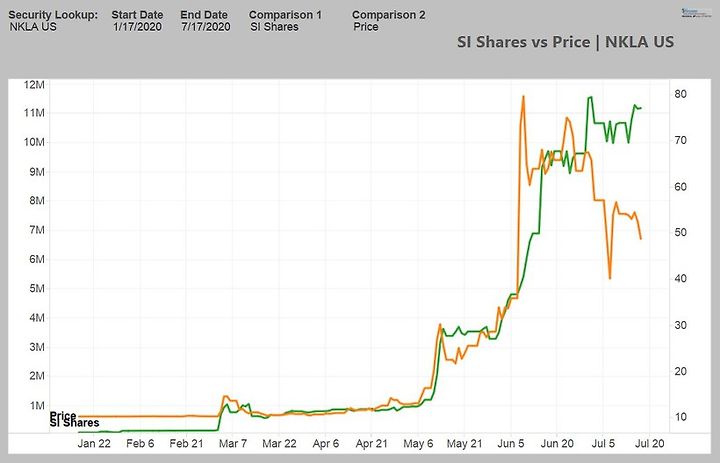Open the Comparison 1 SI Shares selector
The height and width of the screenshot is (463, 720).
274,27
